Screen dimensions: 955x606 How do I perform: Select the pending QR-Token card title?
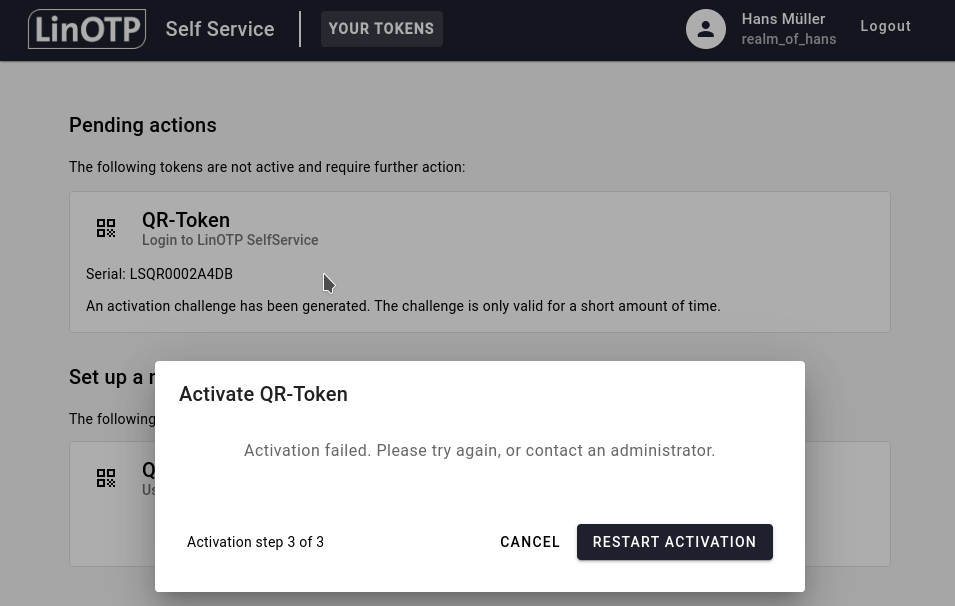[x=186, y=220]
